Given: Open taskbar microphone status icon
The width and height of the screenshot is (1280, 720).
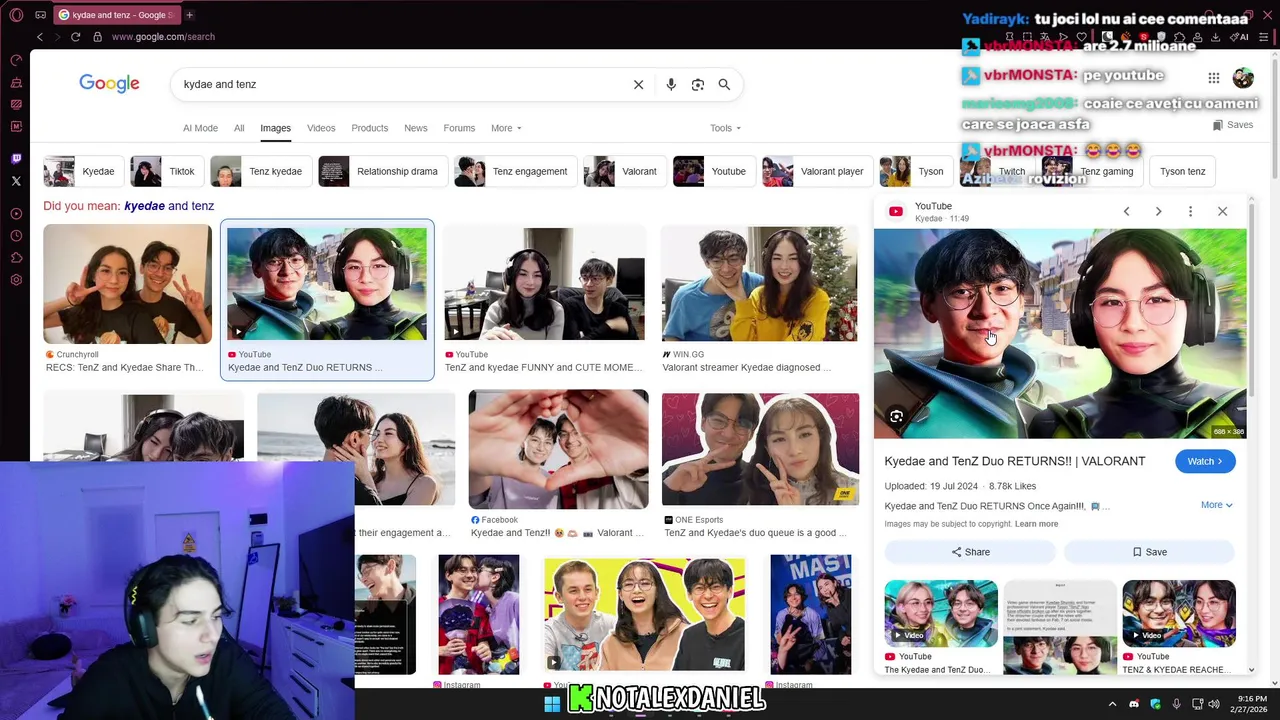Looking at the screenshot, I should click(1177, 704).
